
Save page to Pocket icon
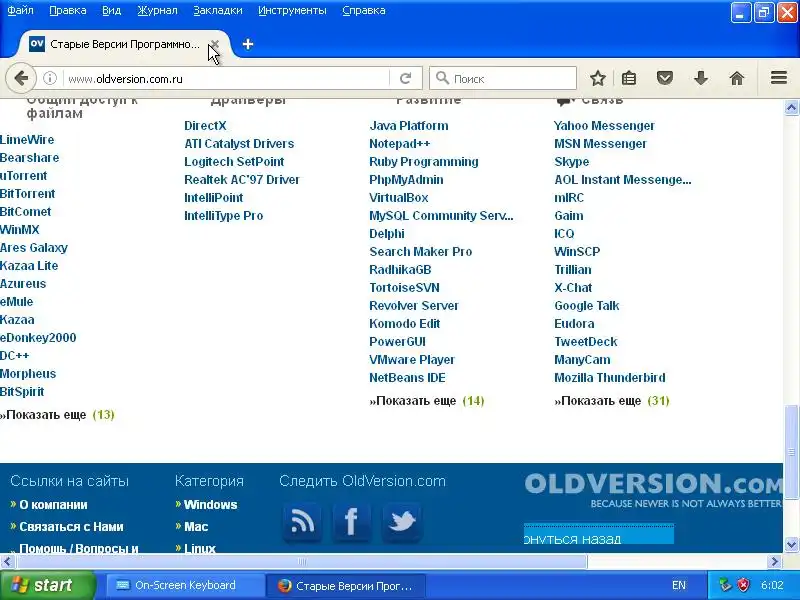pyautogui.click(x=664, y=78)
